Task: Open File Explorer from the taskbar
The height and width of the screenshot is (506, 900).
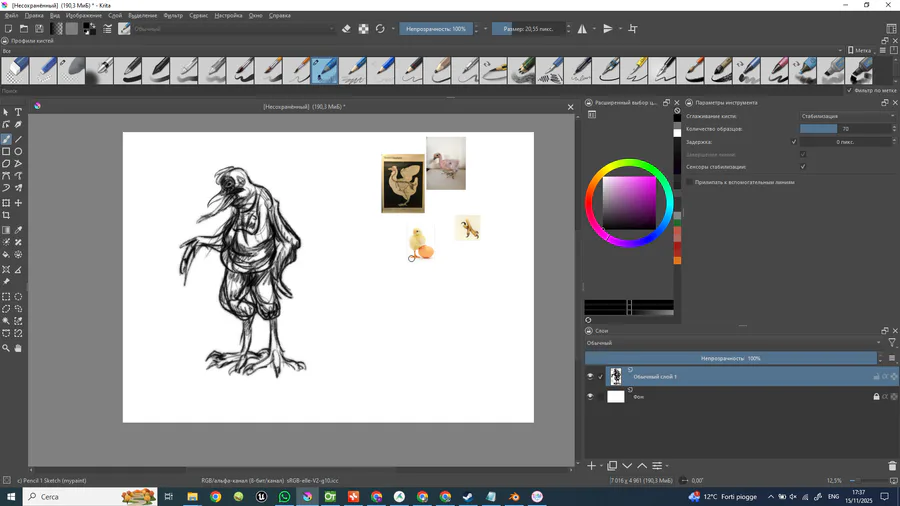Action: [192, 497]
